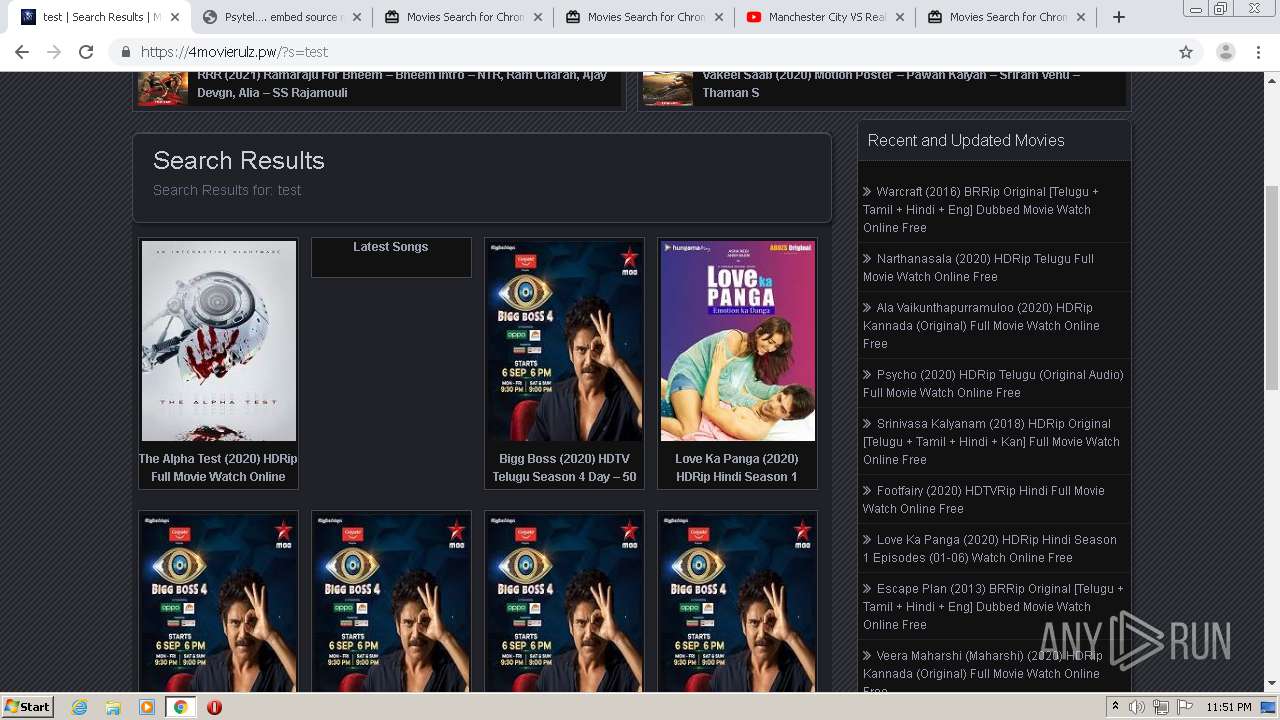Open Windows Explorer folder from taskbar

113,707
